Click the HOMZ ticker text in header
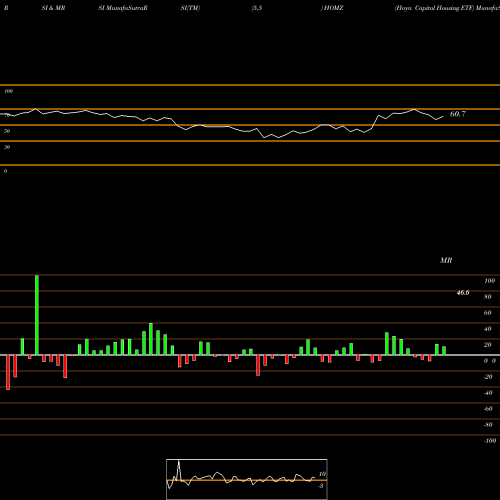The height and width of the screenshot is (500, 500). [x=333, y=8]
